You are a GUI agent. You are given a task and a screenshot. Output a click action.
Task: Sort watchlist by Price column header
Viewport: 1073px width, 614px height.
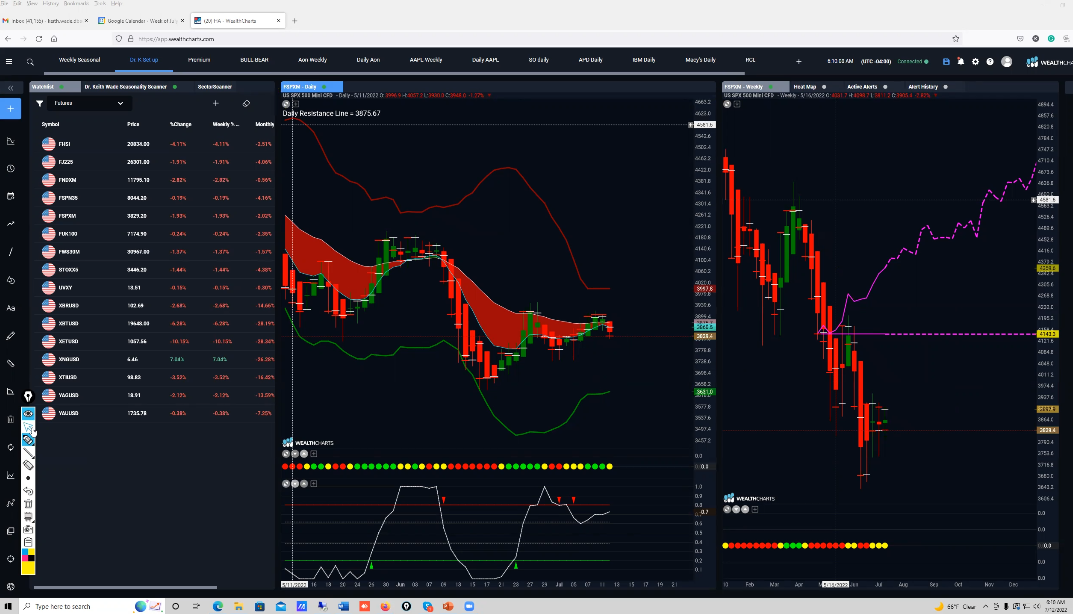point(133,125)
